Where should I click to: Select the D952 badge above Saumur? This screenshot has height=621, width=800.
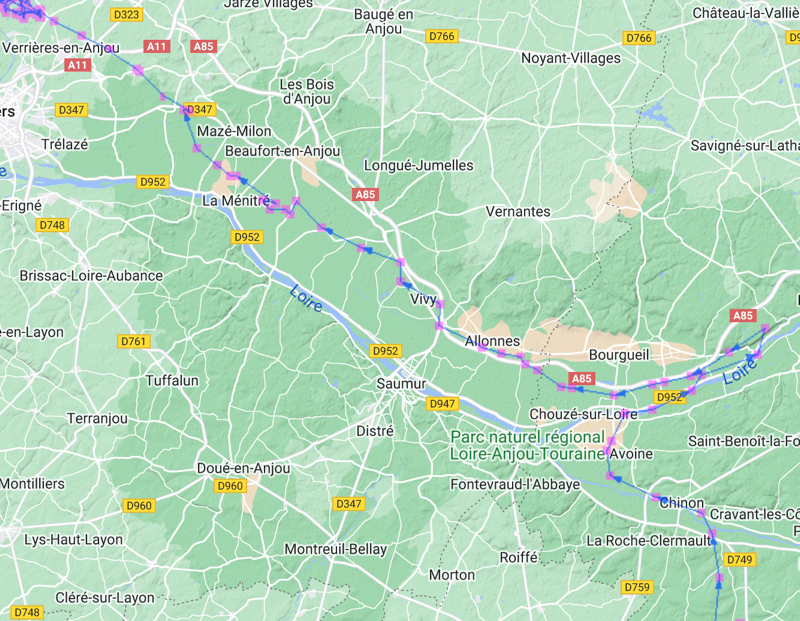pyautogui.click(x=385, y=351)
